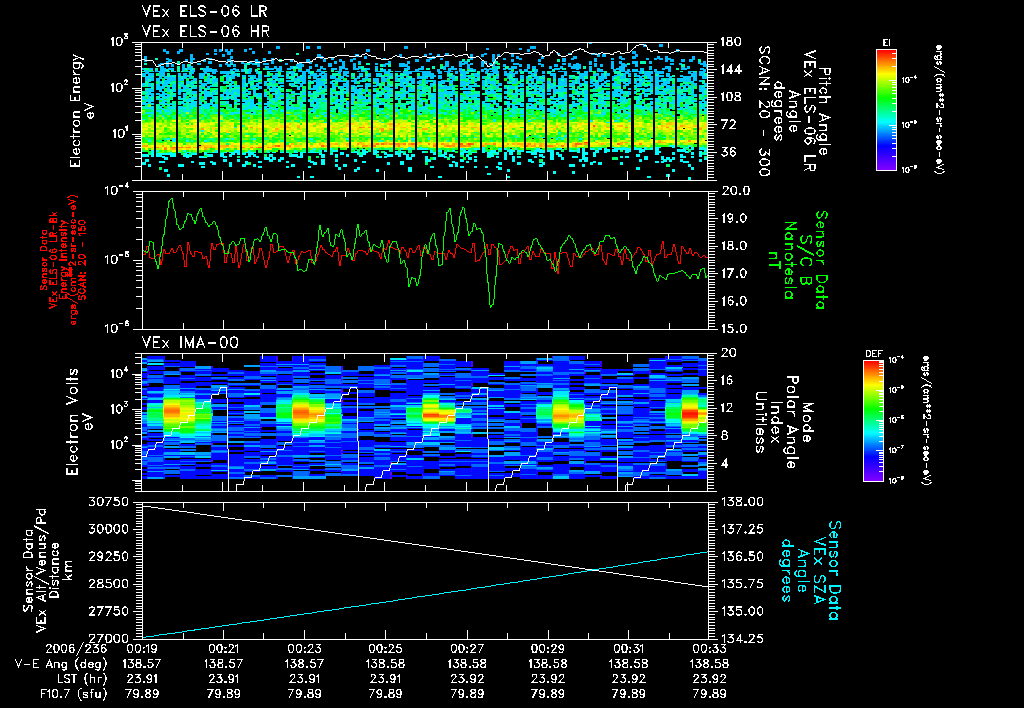The width and height of the screenshot is (1024, 708).
Task: Click the 00:19 time axis start label
Action: click(x=142, y=649)
